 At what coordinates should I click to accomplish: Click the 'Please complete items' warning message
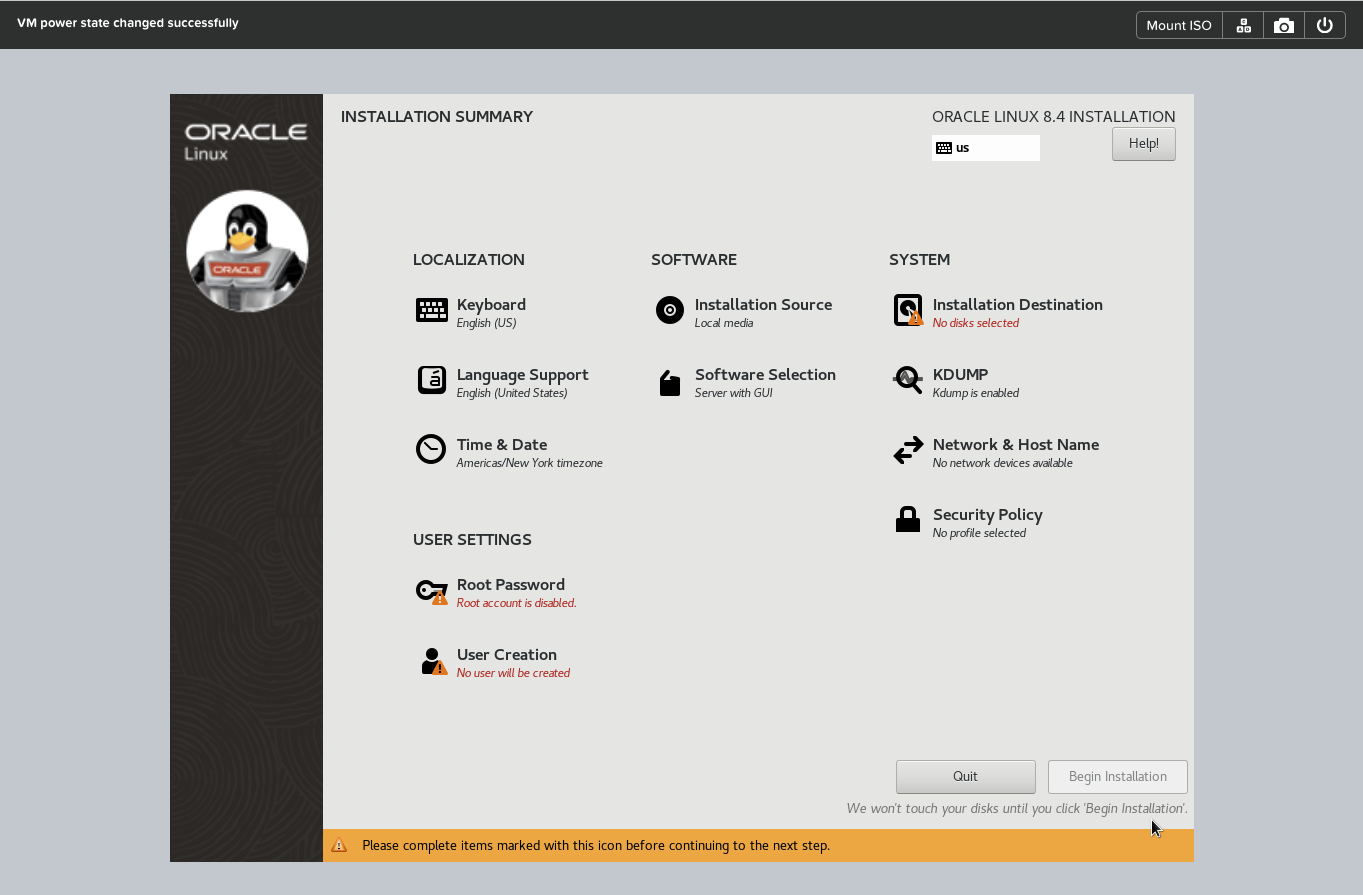(x=596, y=845)
